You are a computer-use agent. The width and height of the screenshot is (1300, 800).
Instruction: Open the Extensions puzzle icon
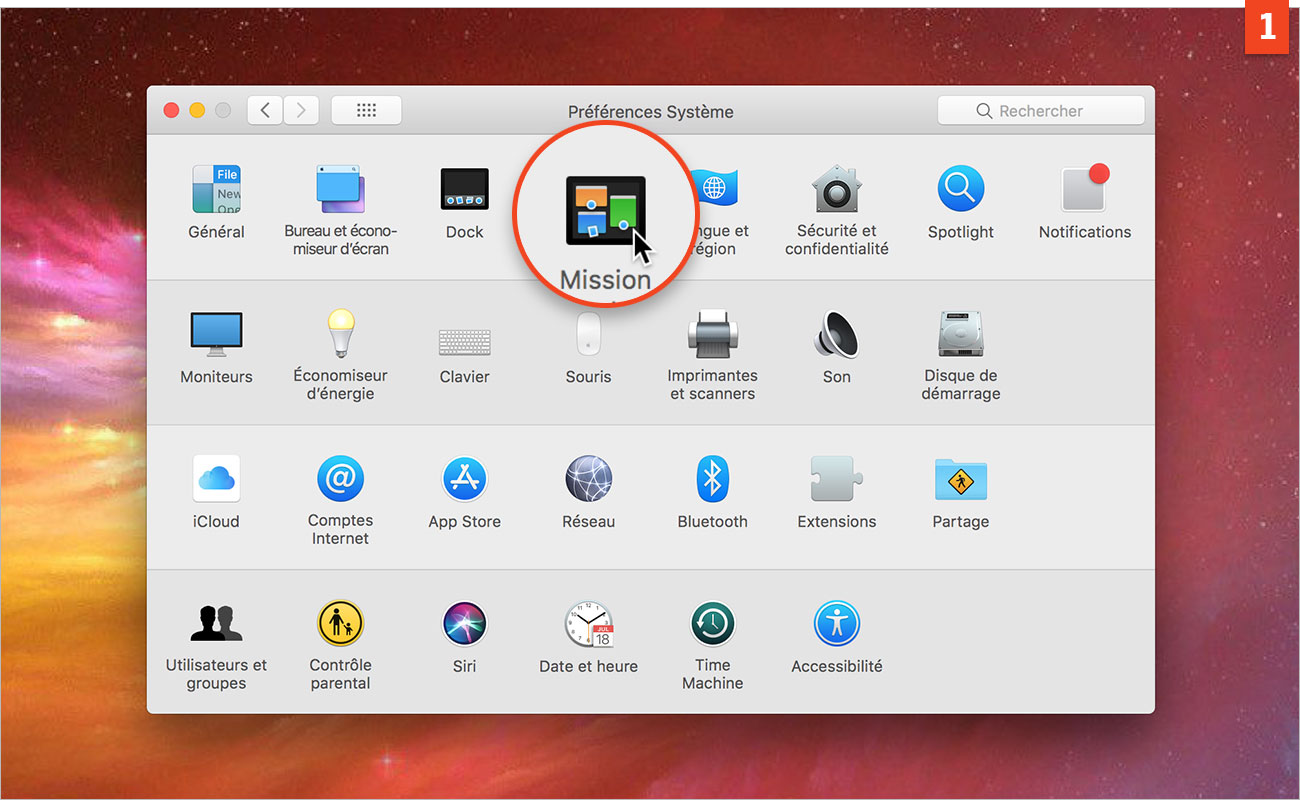[x=837, y=479]
